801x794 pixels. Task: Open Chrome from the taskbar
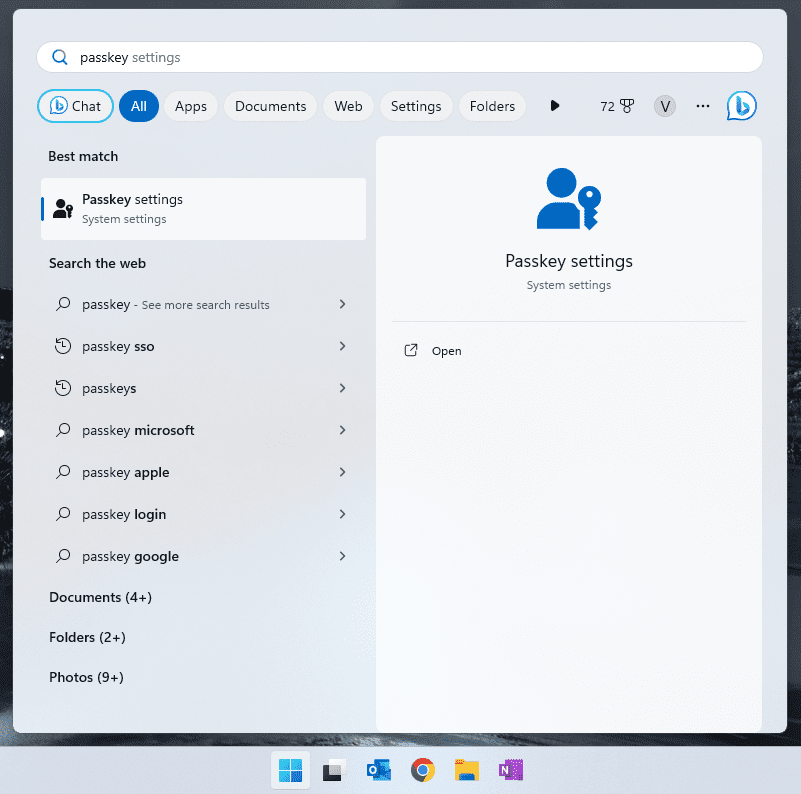(x=422, y=770)
